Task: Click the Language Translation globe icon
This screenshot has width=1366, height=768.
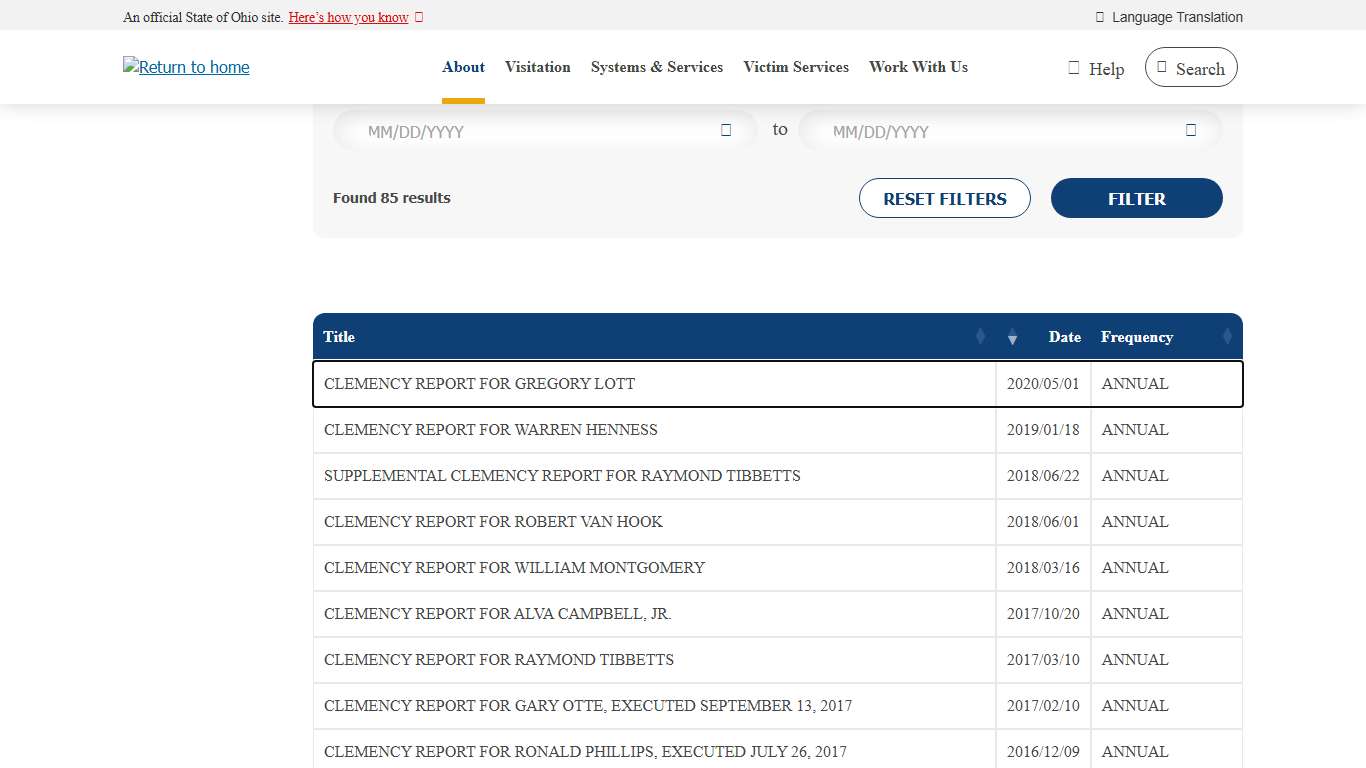Action: click(1100, 17)
